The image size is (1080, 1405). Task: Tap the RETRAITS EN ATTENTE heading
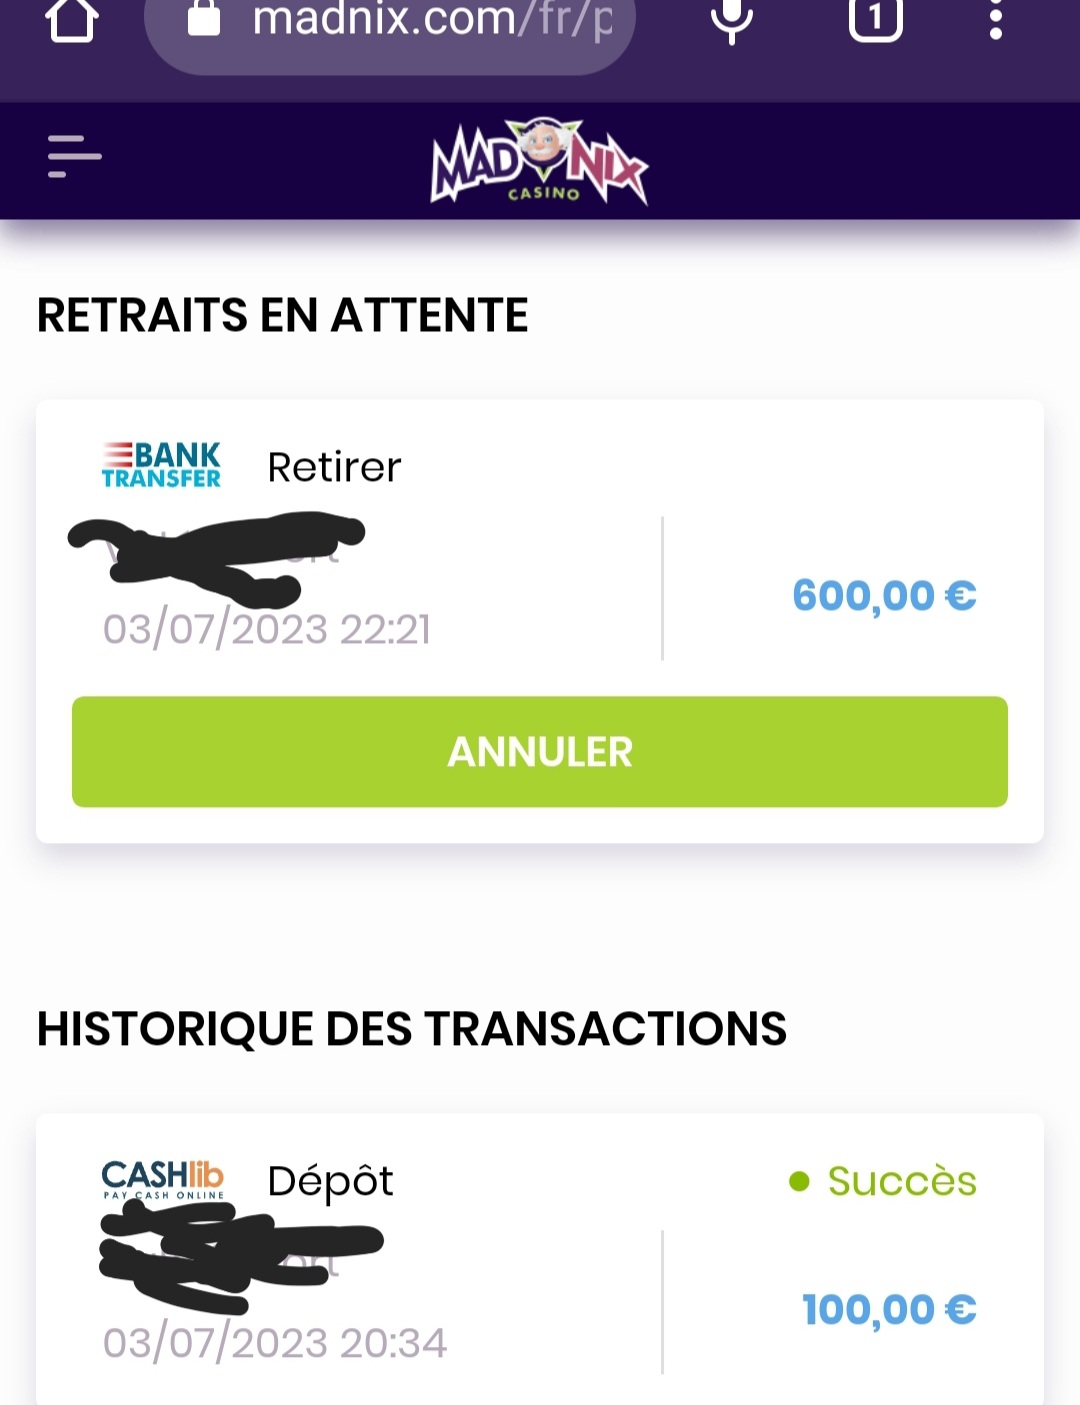282,316
